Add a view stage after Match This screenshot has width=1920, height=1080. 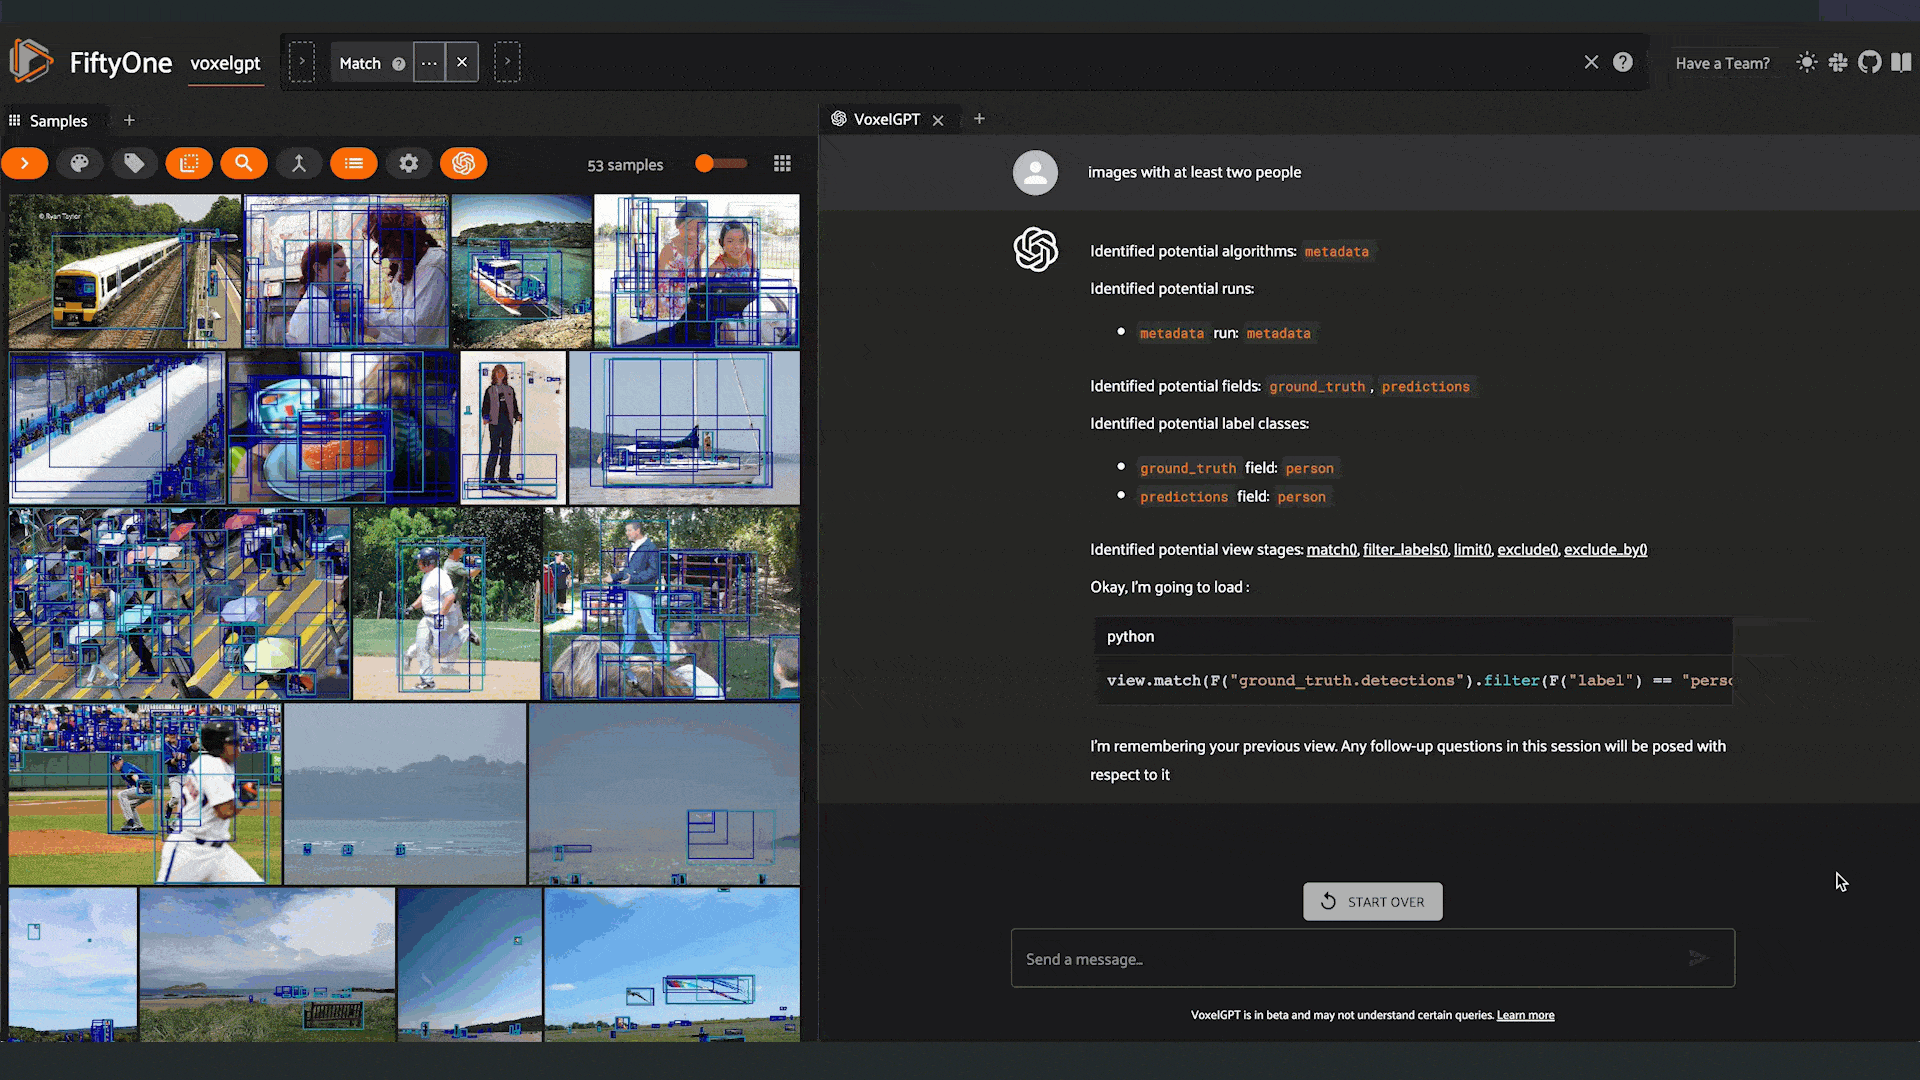[x=507, y=63]
